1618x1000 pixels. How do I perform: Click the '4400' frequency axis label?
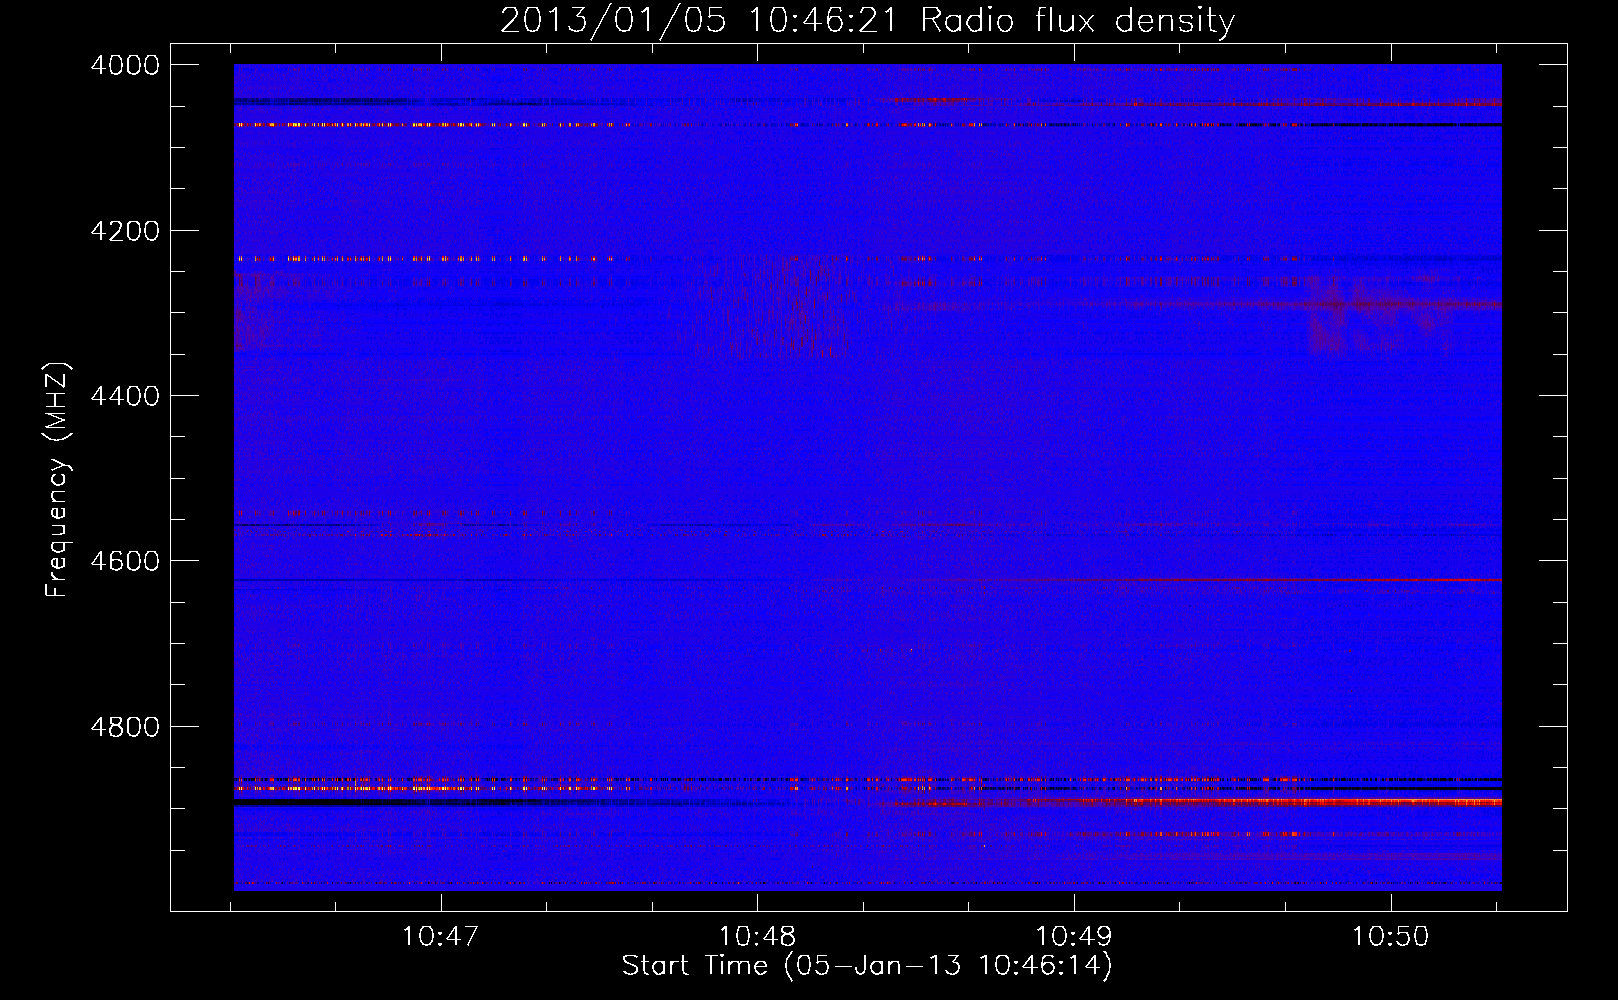(125, 396)
